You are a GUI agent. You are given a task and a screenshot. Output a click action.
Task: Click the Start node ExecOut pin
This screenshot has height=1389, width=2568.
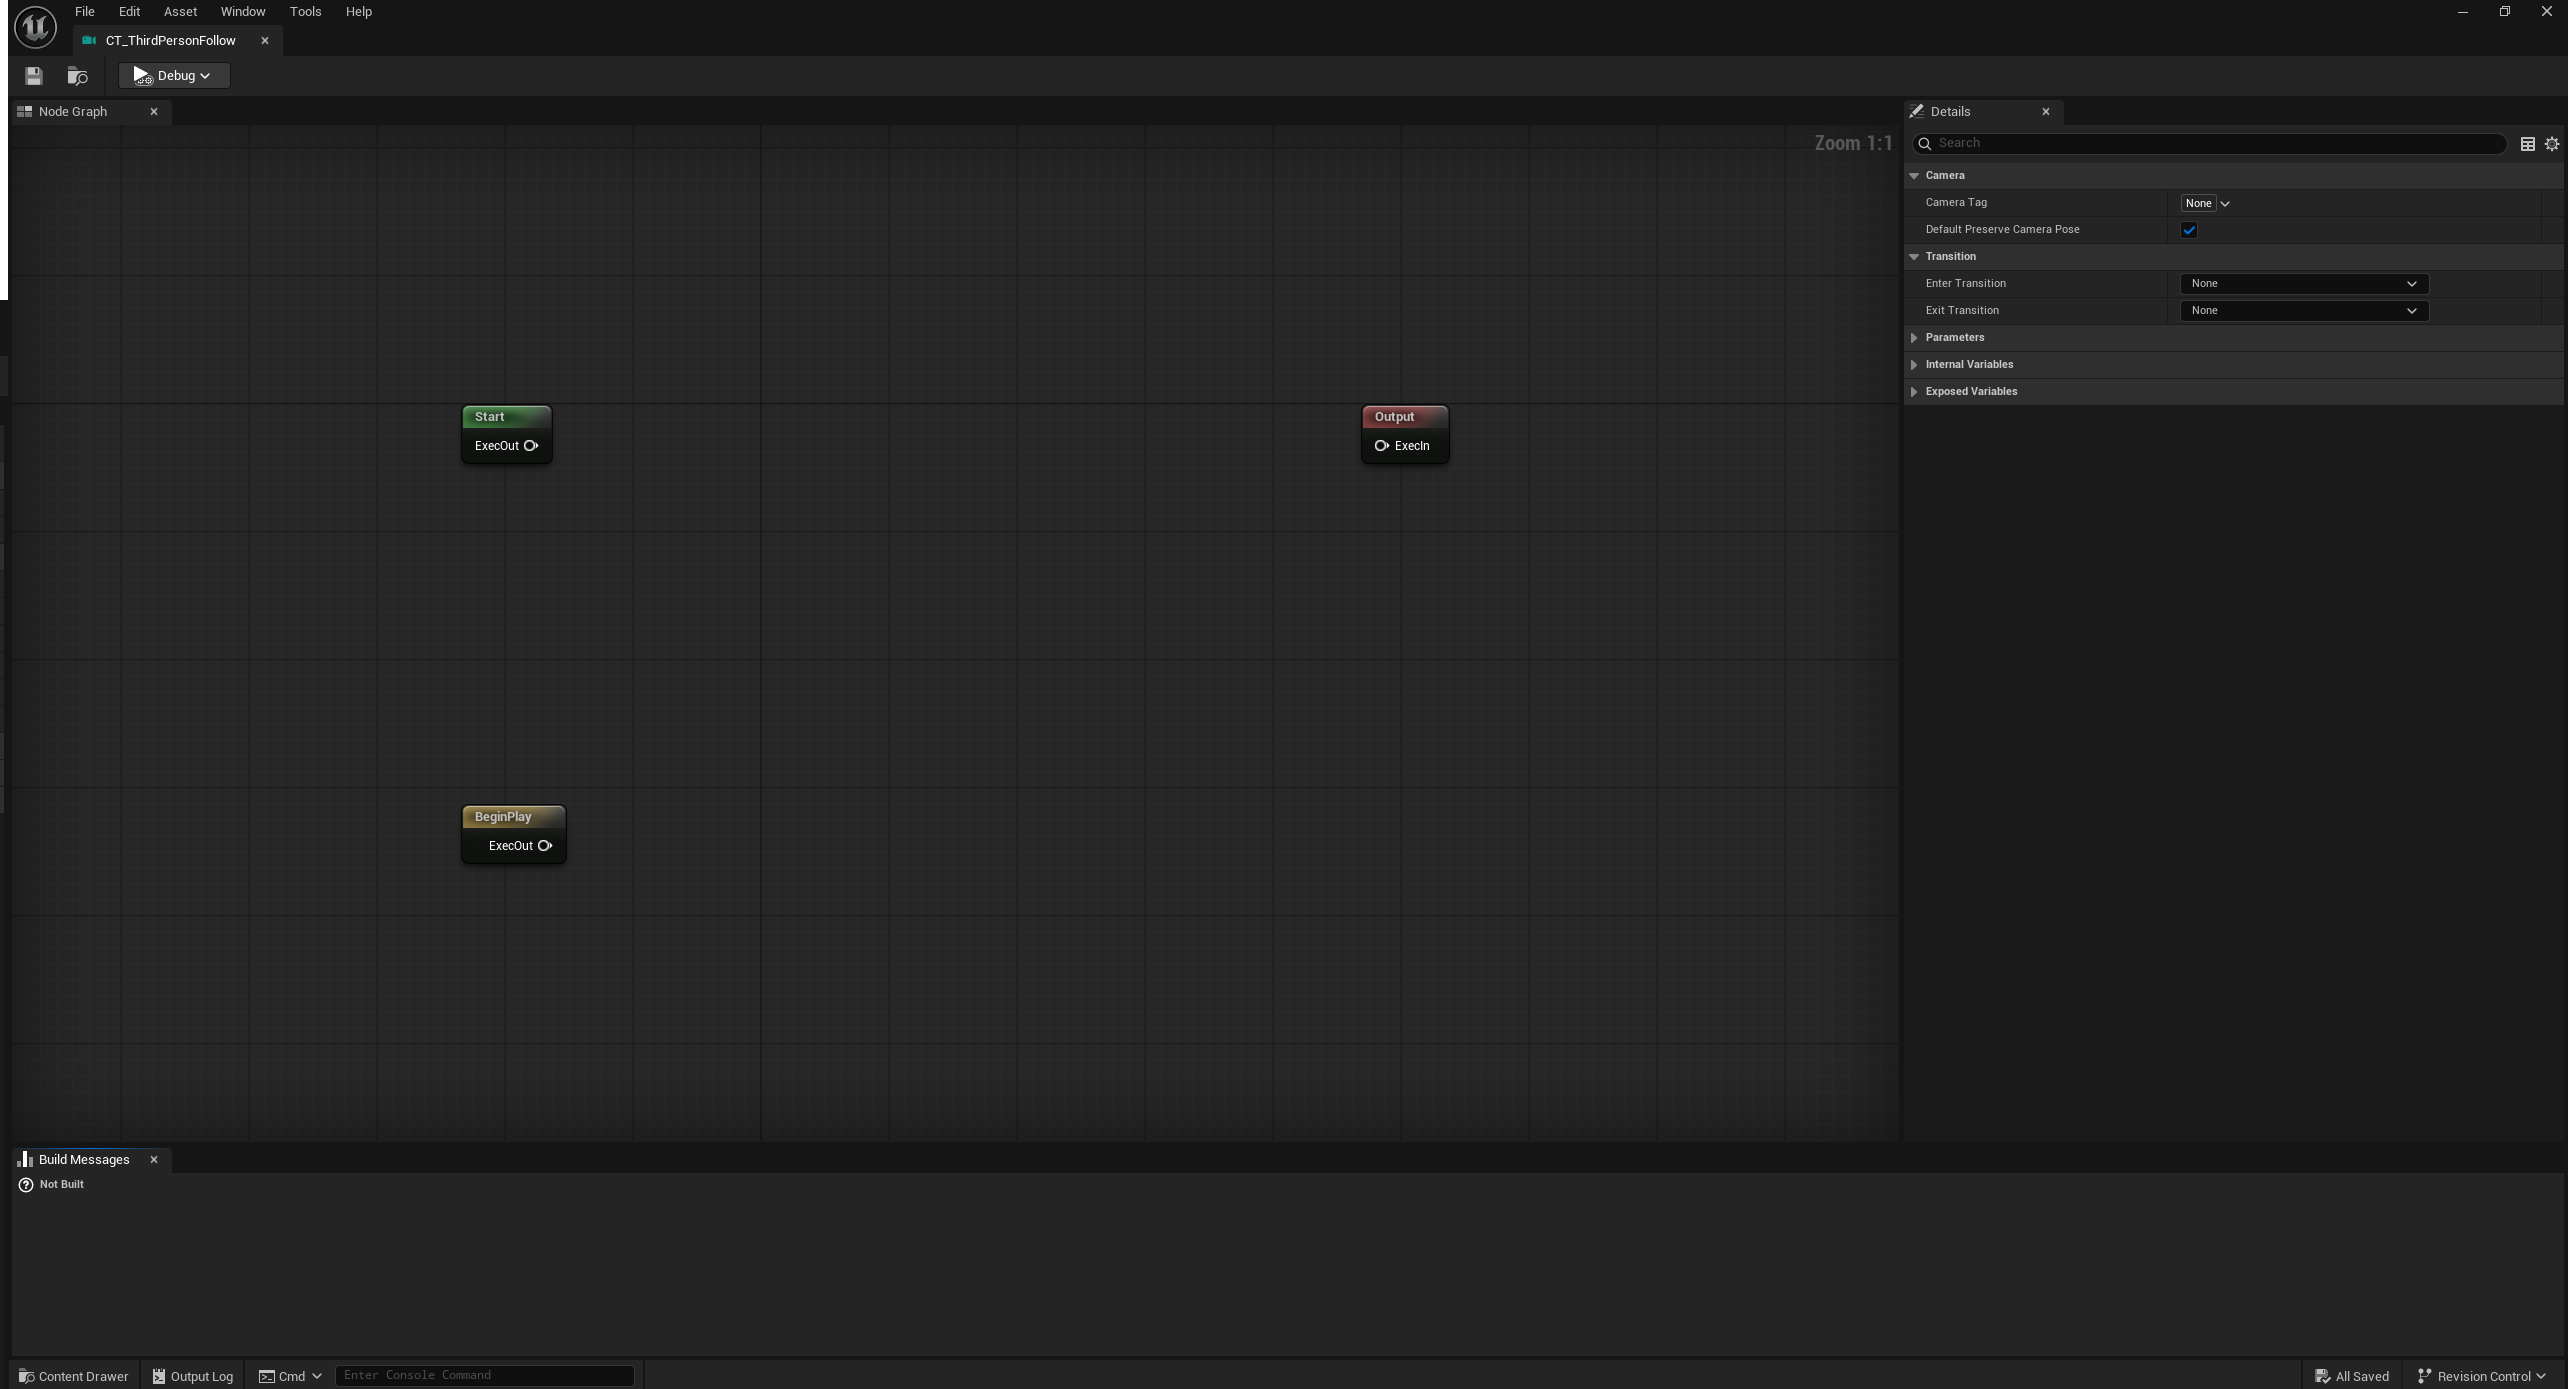pyautogui.click(x=531, y=446)
